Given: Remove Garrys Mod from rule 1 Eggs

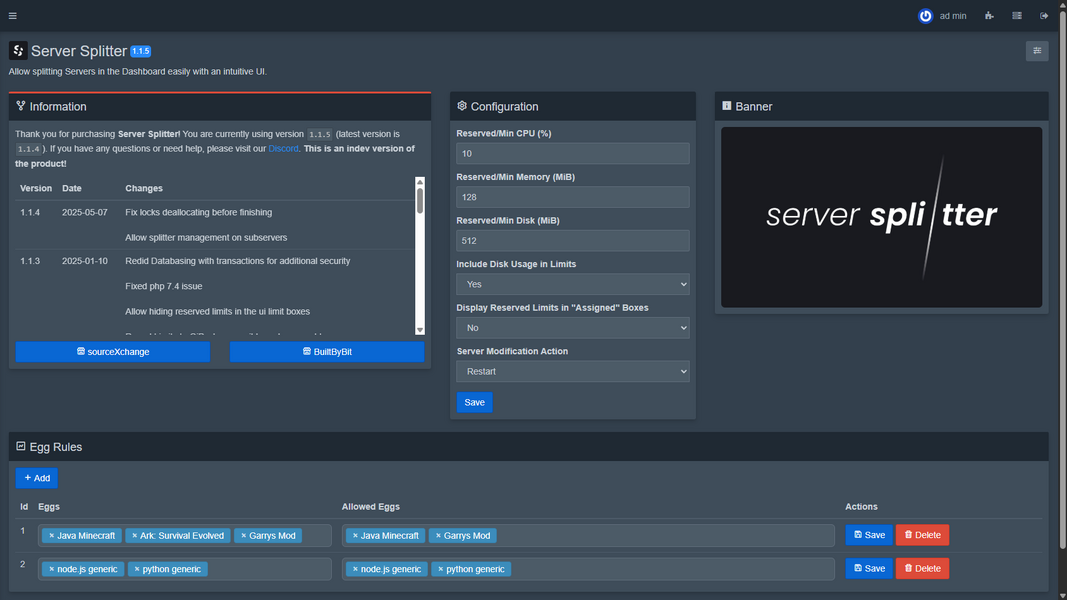Looking at the screenshot, I should tap(244, 535).
